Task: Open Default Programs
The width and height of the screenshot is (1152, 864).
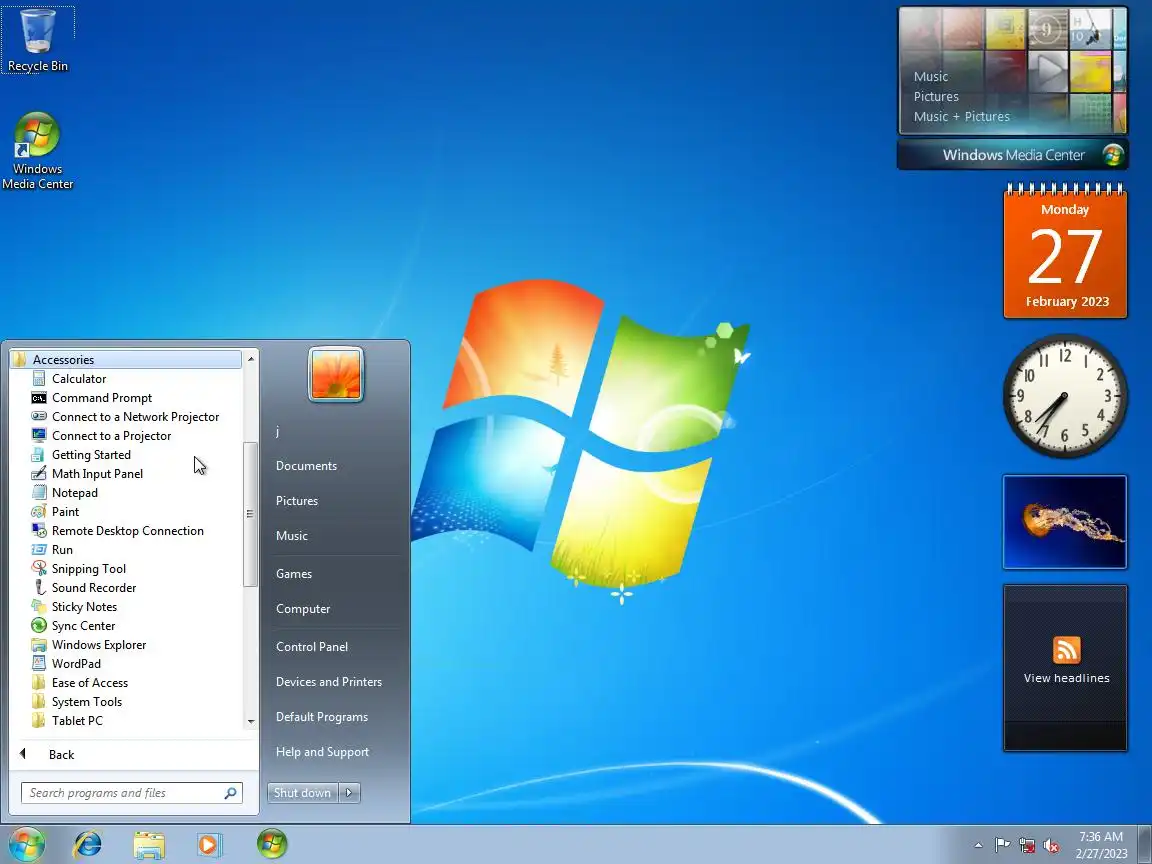Action: (322, 717)
